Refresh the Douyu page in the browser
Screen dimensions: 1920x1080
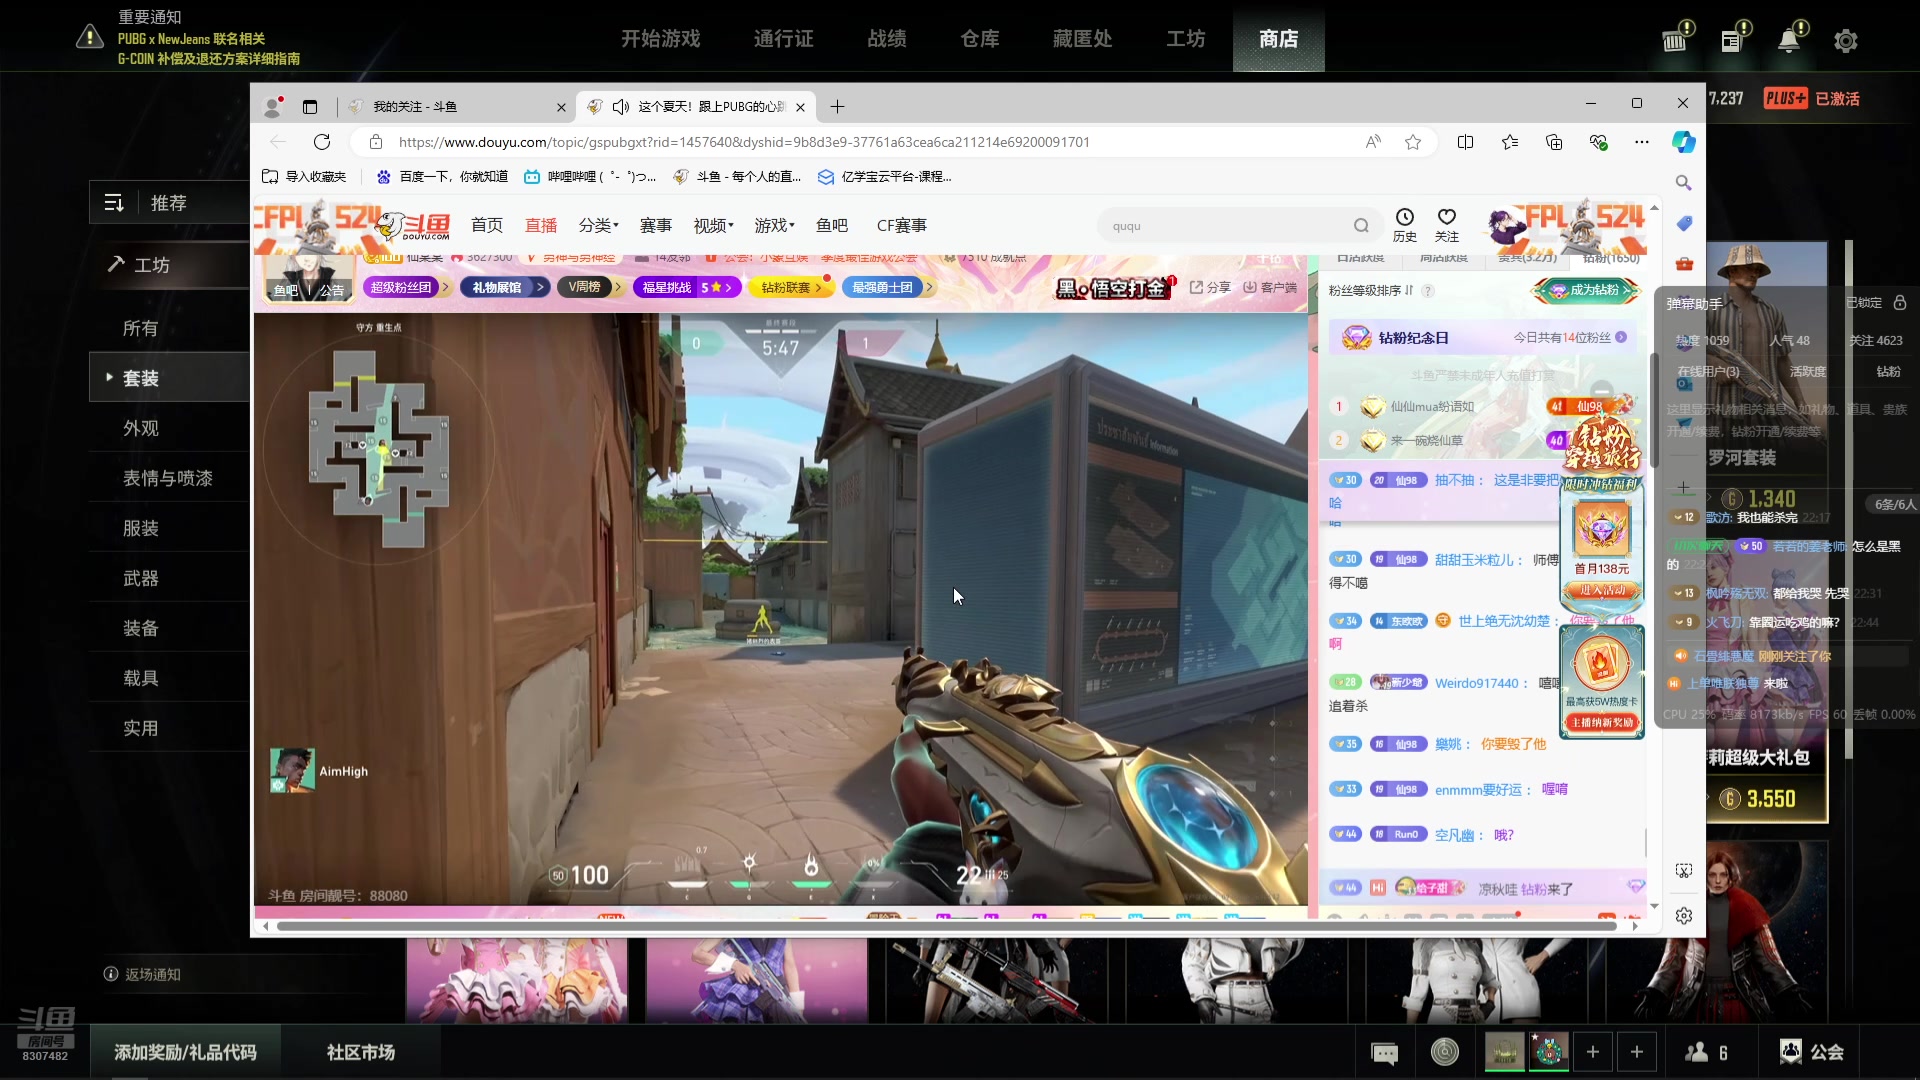coord(322,142)
